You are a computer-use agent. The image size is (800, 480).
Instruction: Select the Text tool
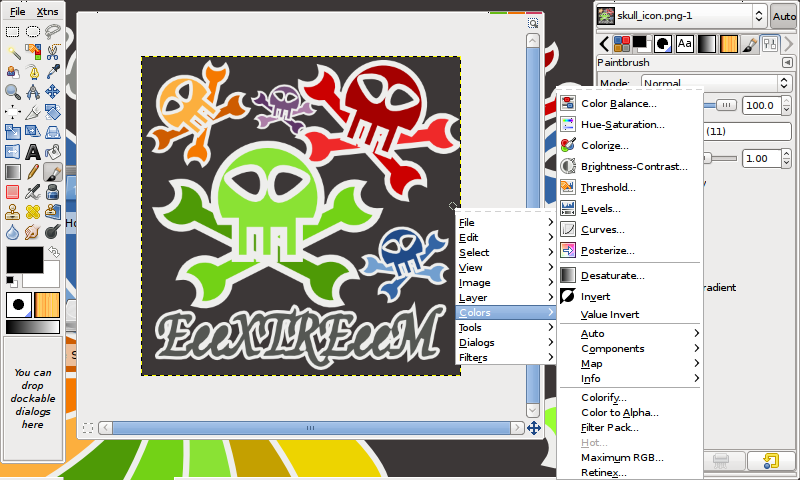coord(33,151)
